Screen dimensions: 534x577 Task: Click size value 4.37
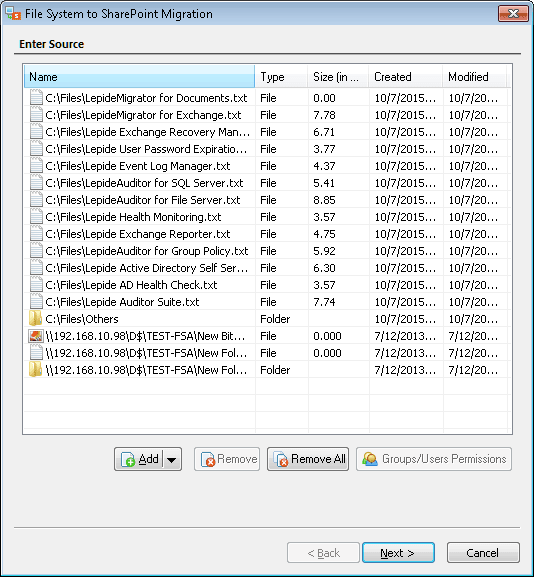324,166
